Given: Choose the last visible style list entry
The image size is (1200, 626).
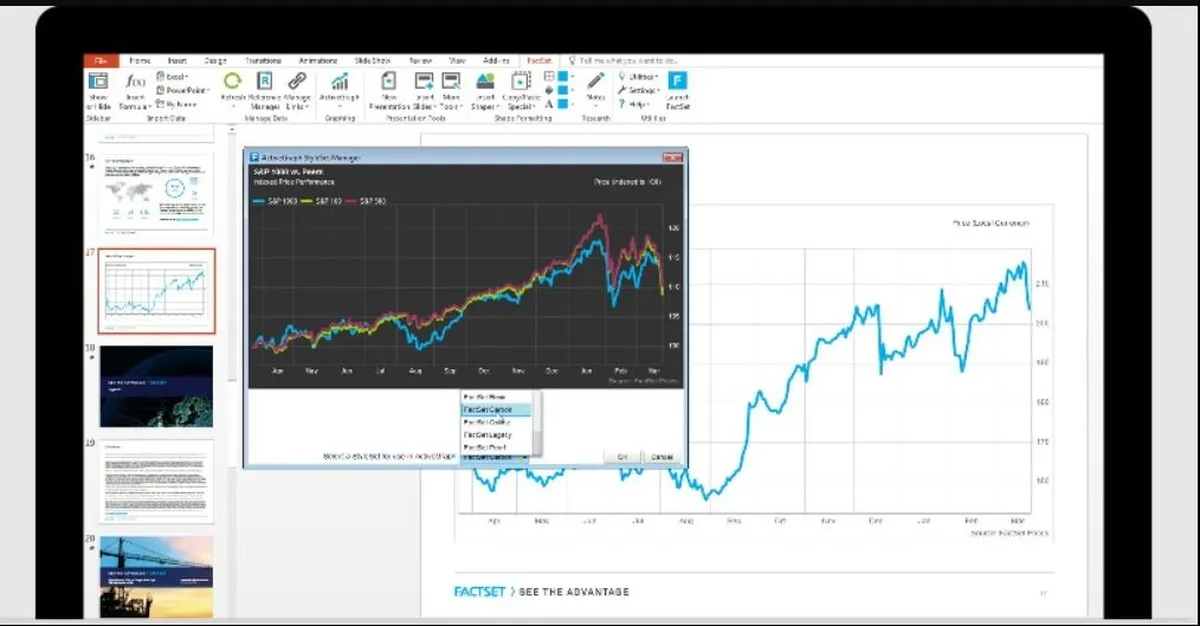Looking at the screenshot, I should click(x=496, y=448).
